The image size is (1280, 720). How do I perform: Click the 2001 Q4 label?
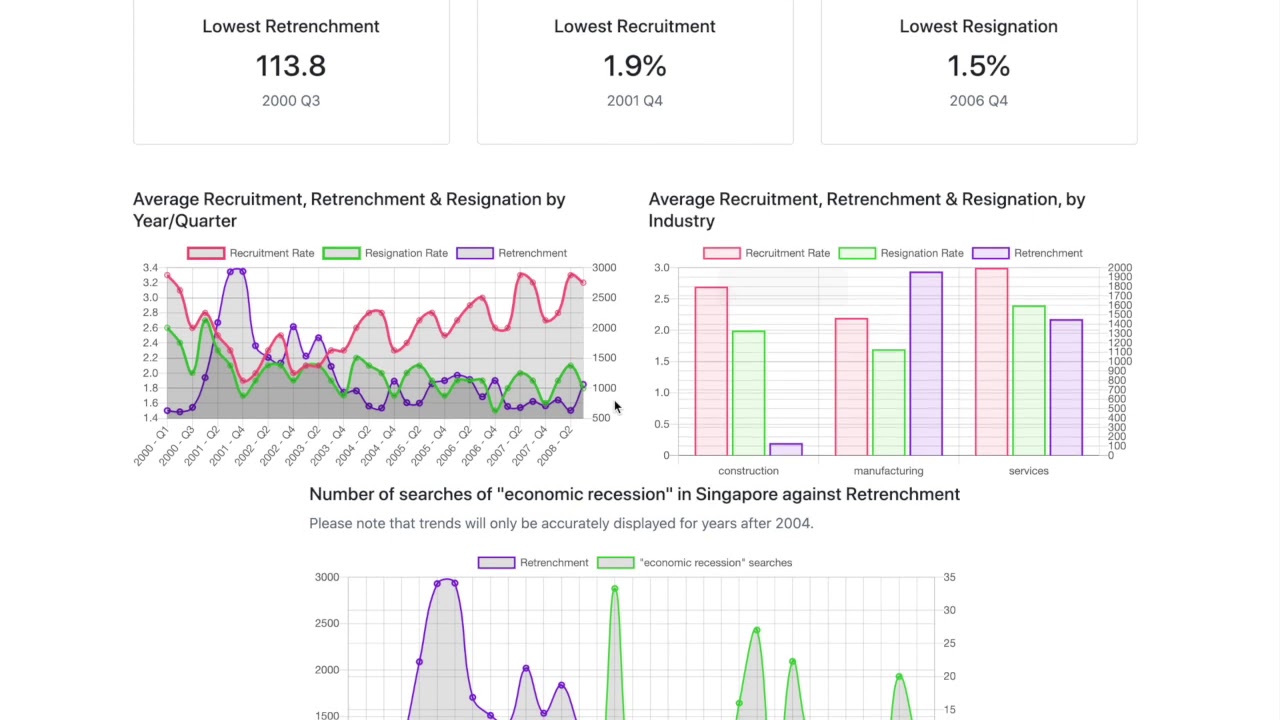click(x=635, y=100)
